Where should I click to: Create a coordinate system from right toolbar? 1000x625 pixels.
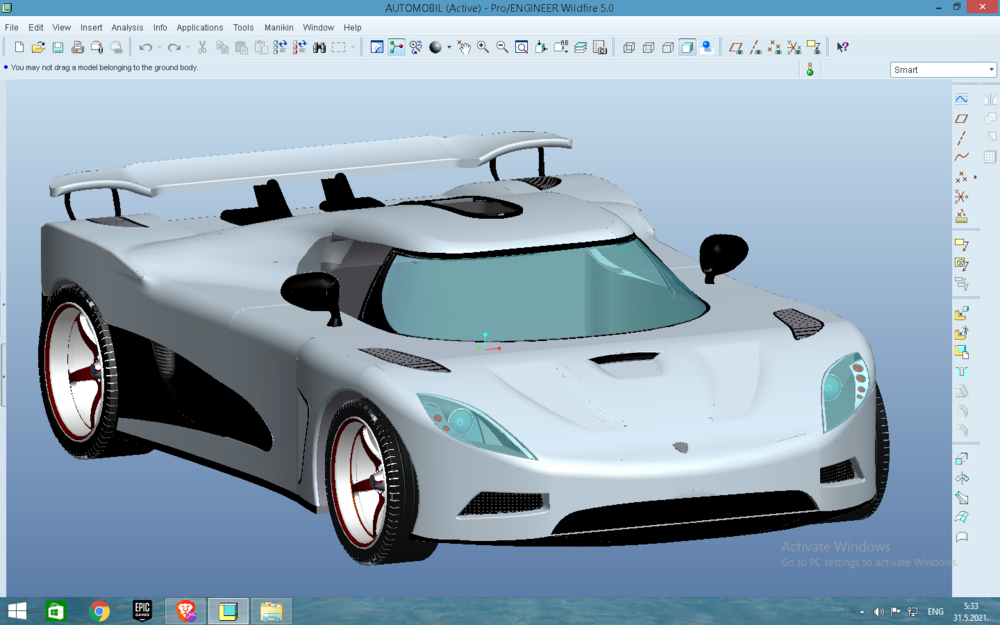tap(961, 196)
